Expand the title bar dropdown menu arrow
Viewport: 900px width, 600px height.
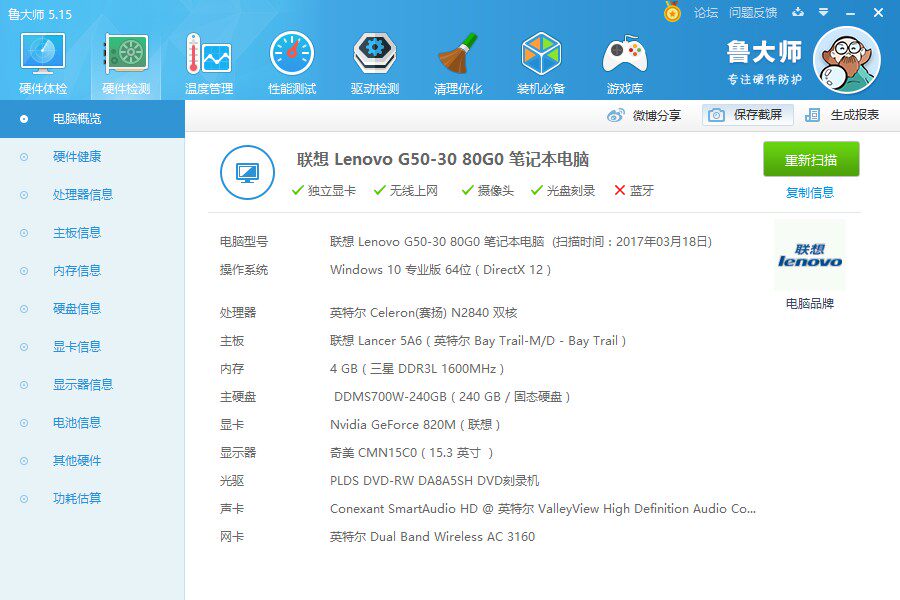tap(823, 12)
